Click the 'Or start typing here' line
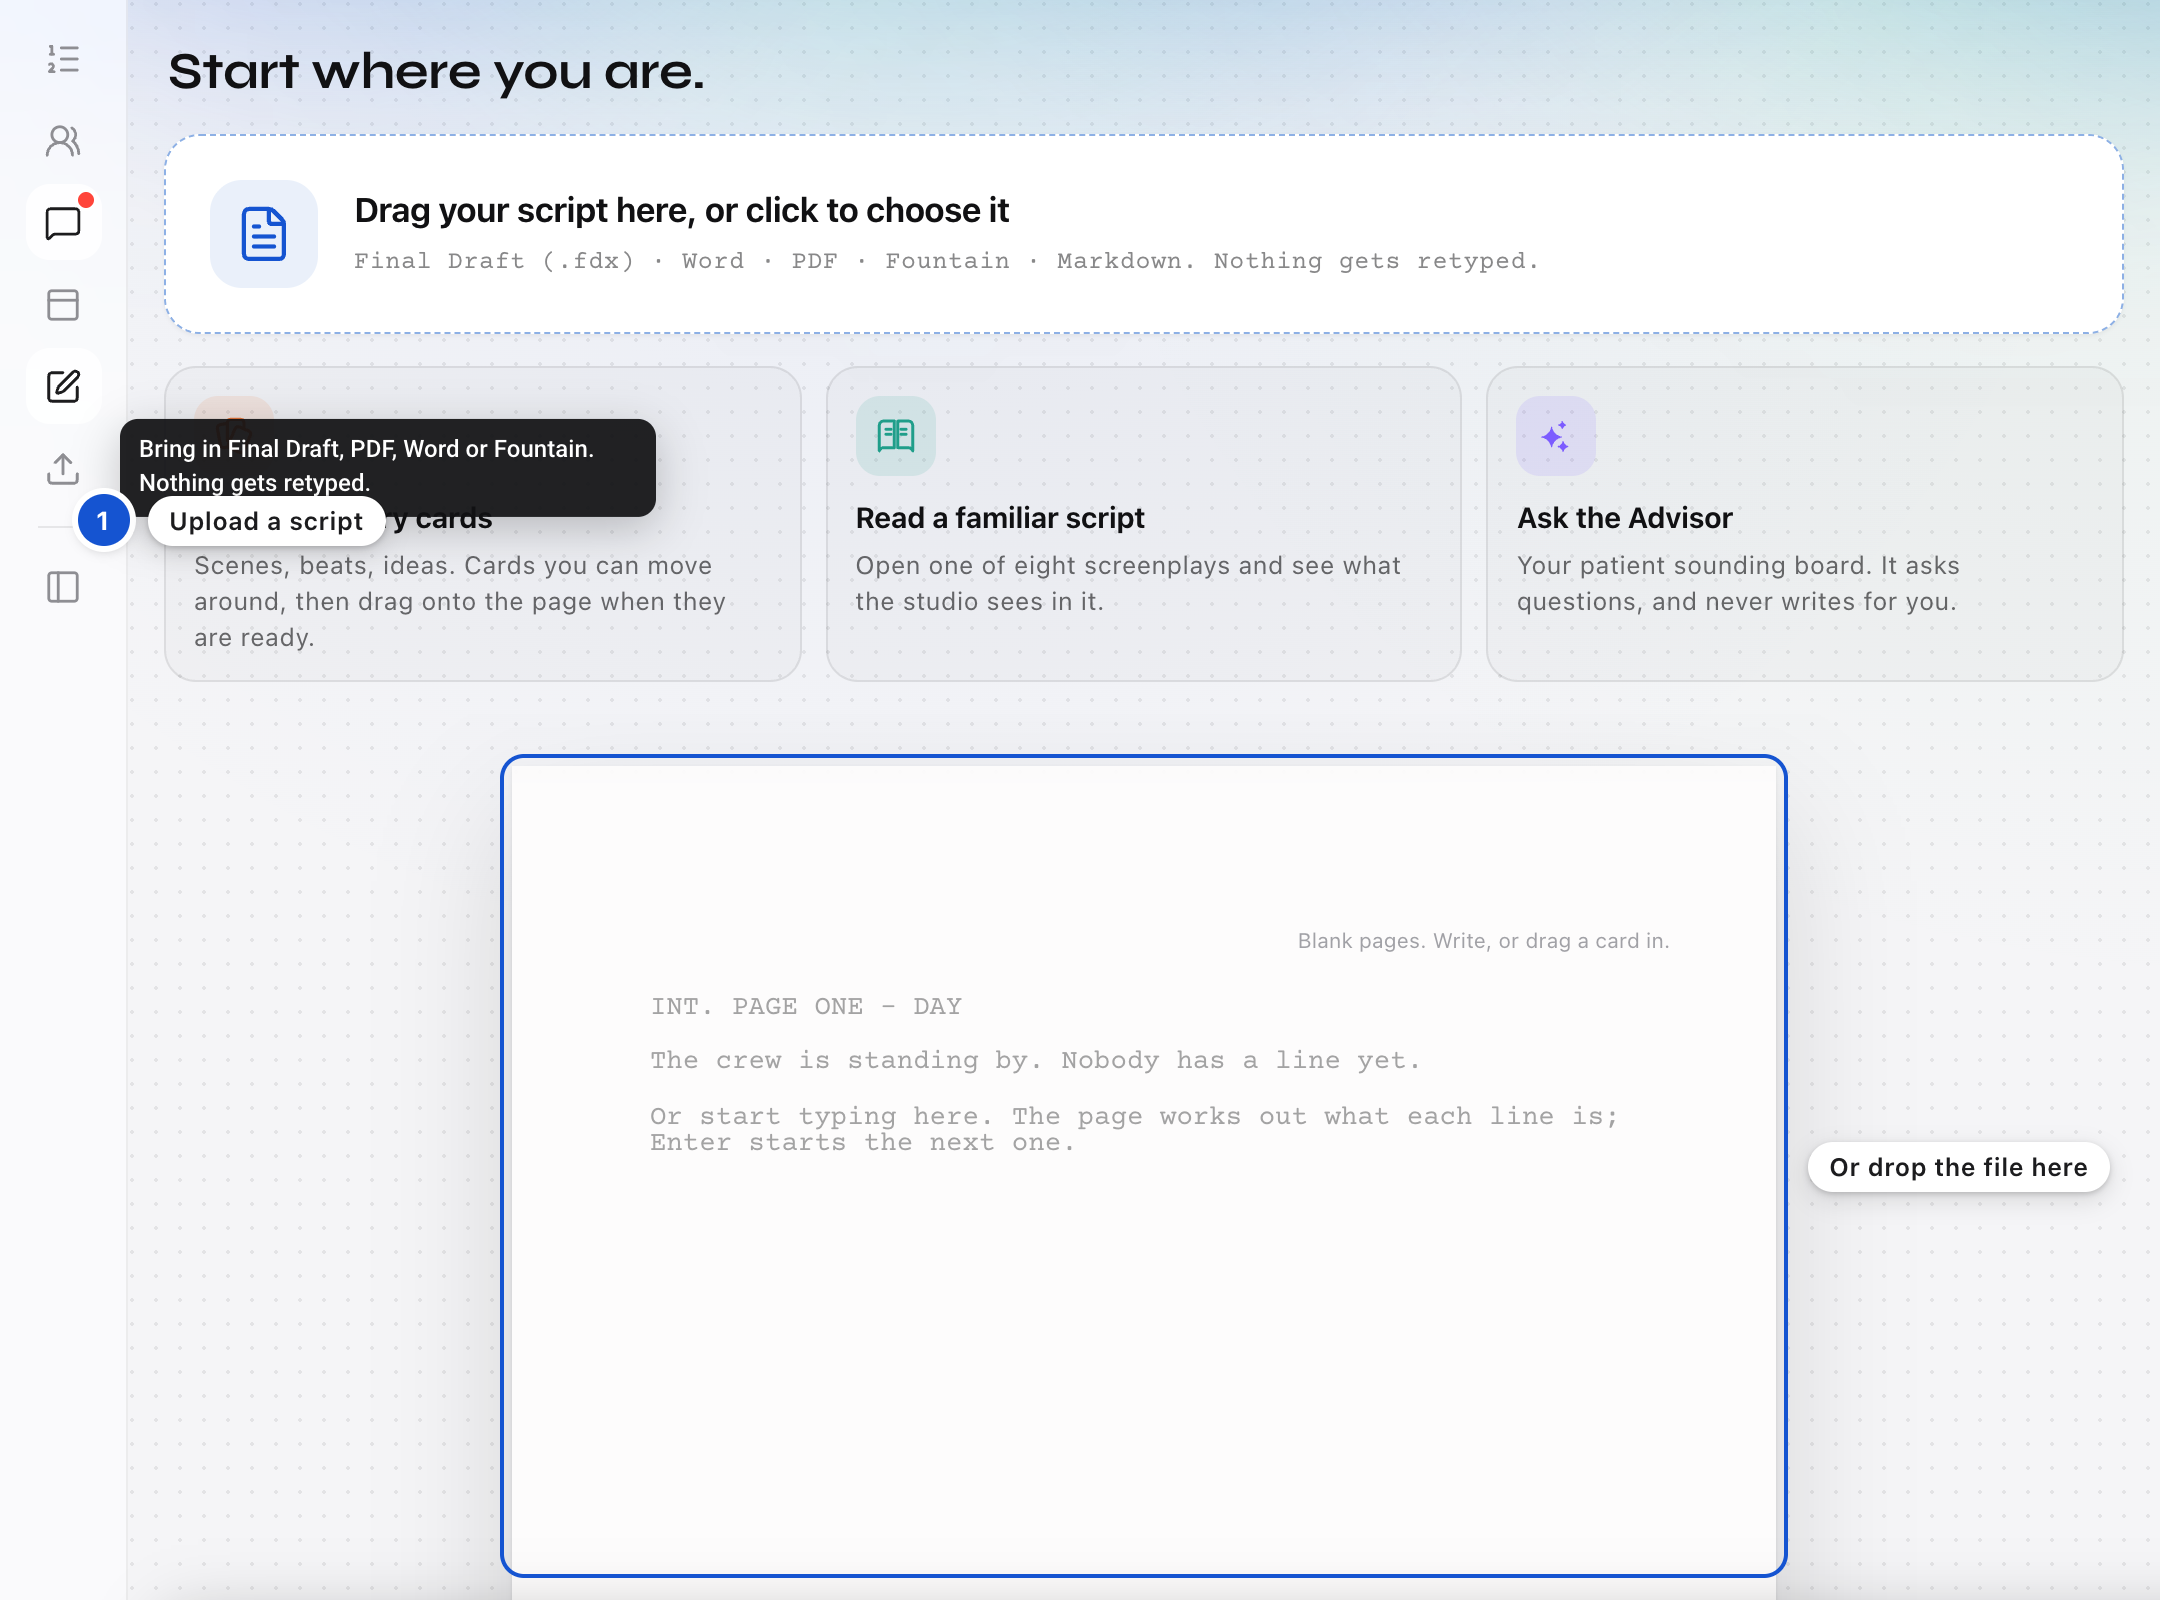Screen dimensions: 2160x1600 pos(1134,1129)
